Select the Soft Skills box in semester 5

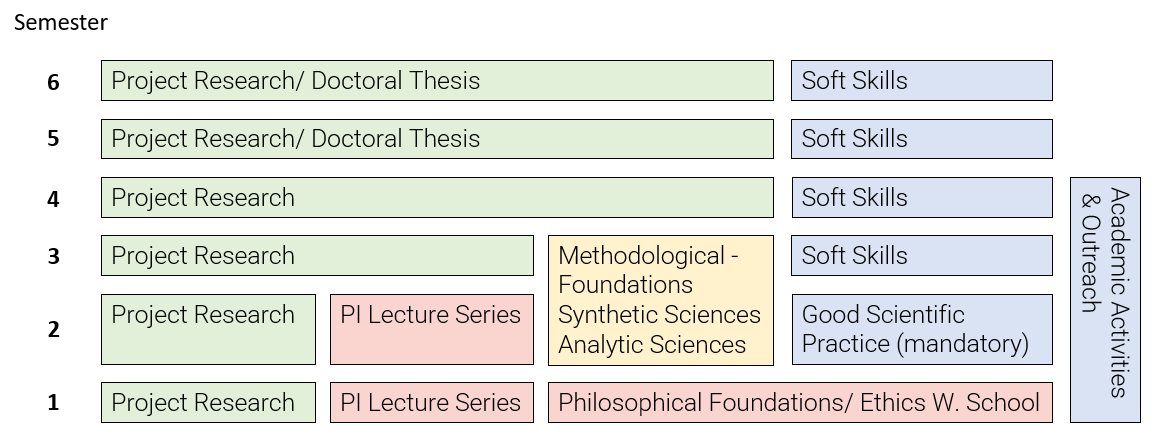tap(922, 139)
